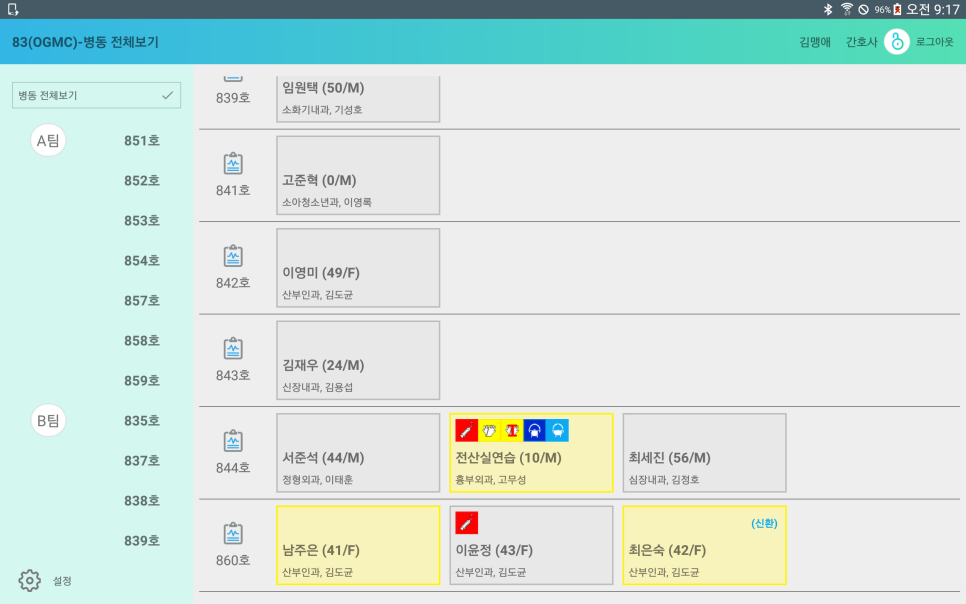Open patient card 최은숙 (42/F)
The width and height of the screenshot is (966, 604).
[x=704, y=545]
